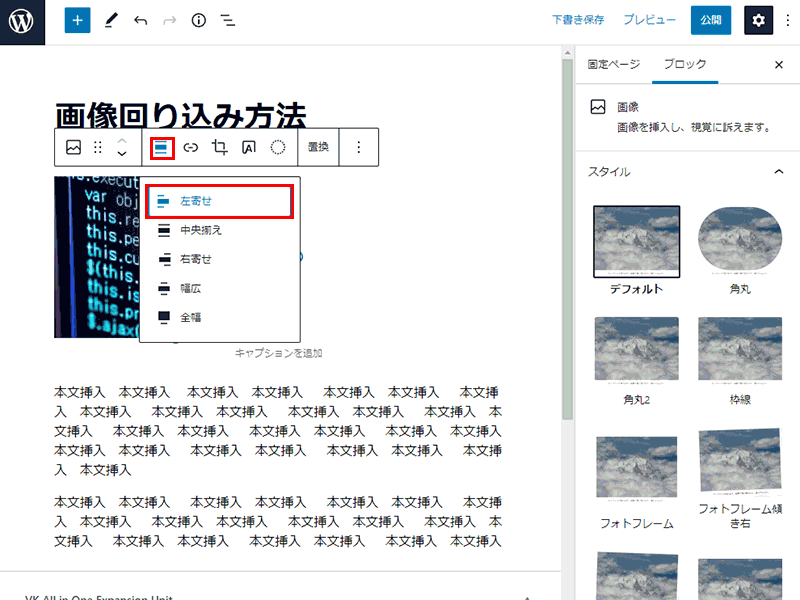Toggle the settings gear sidebar button
Image resolution: width=800 pixels, height=600 pixels.
pyautogui.click(x=758, y=21)
